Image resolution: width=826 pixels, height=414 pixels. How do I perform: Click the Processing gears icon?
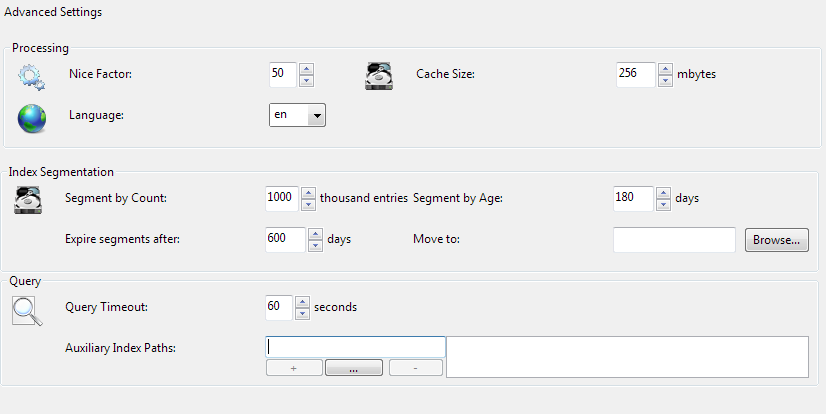[x=31, y=76]
